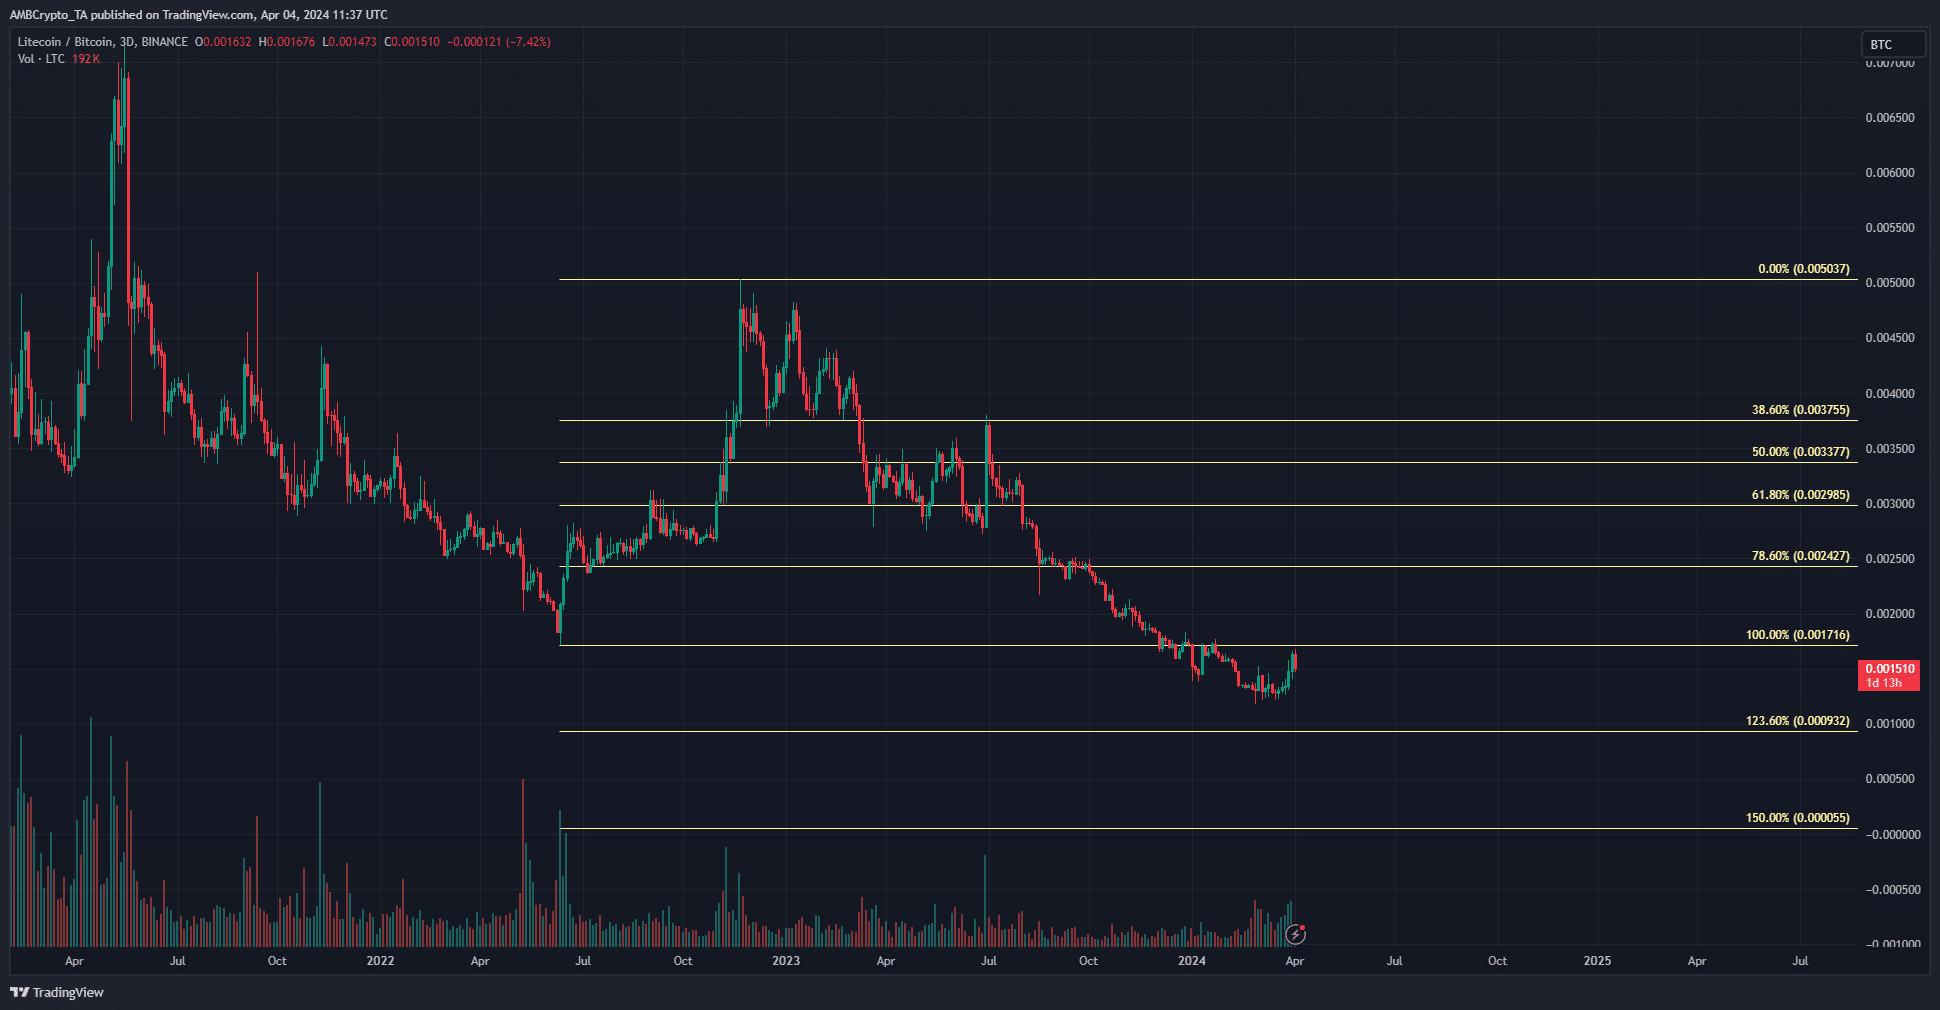Select the 78.60% (0.002427) Fibonacci label
The width and height of the screenshot is (1940, 1010).
pyautogui.click(x=1801, y=556)
